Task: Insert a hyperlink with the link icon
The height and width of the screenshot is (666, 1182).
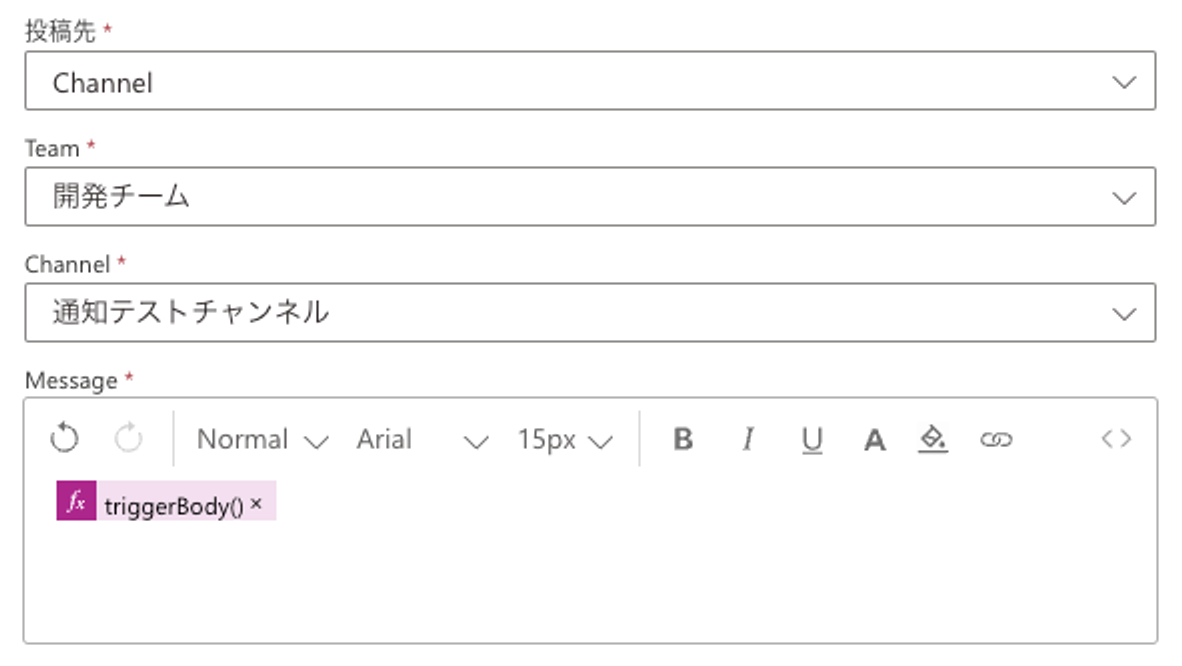Action: point(996,439)
